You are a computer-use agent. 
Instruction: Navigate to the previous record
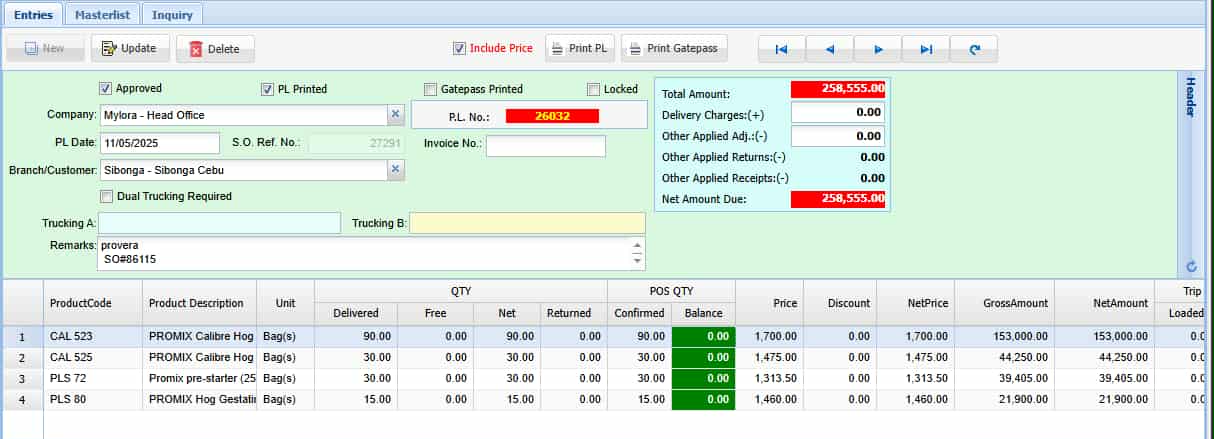(829, 49)
